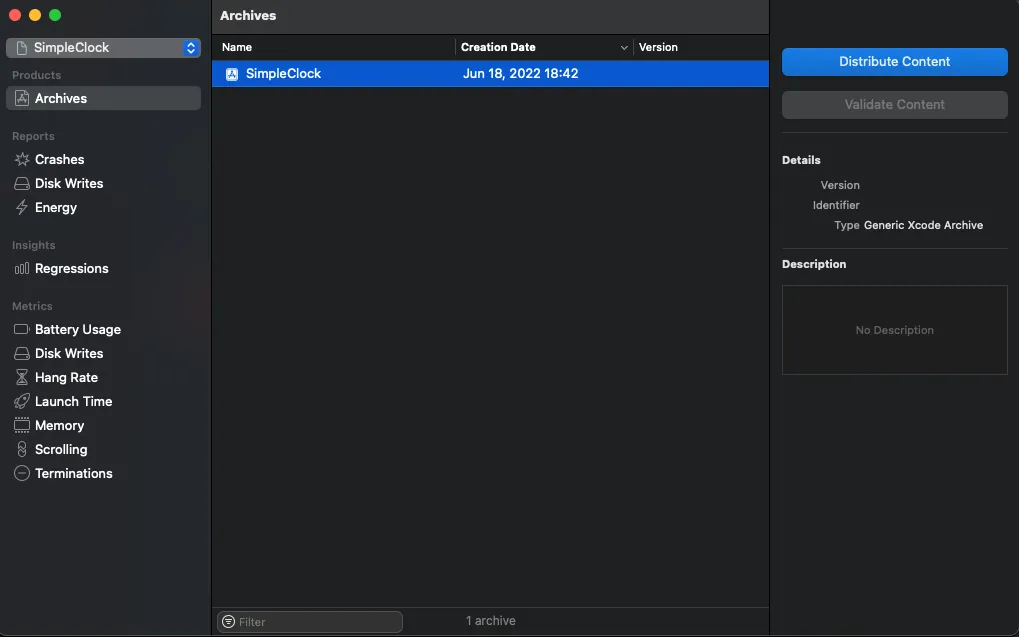Image resolution: width=1019 pixels, height=637 pixels.
Task: Open the SimpleClock product selector dropdown
Action: click(103, 47)
